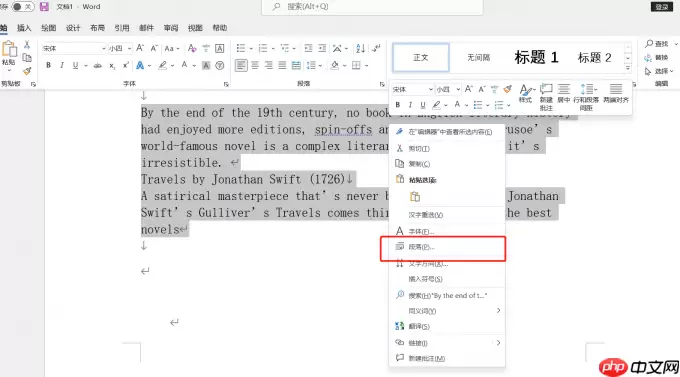This screenshot has height=377, width=680.
Task: Open the Insert ribbon tab
Action: (x=24, y=28)
